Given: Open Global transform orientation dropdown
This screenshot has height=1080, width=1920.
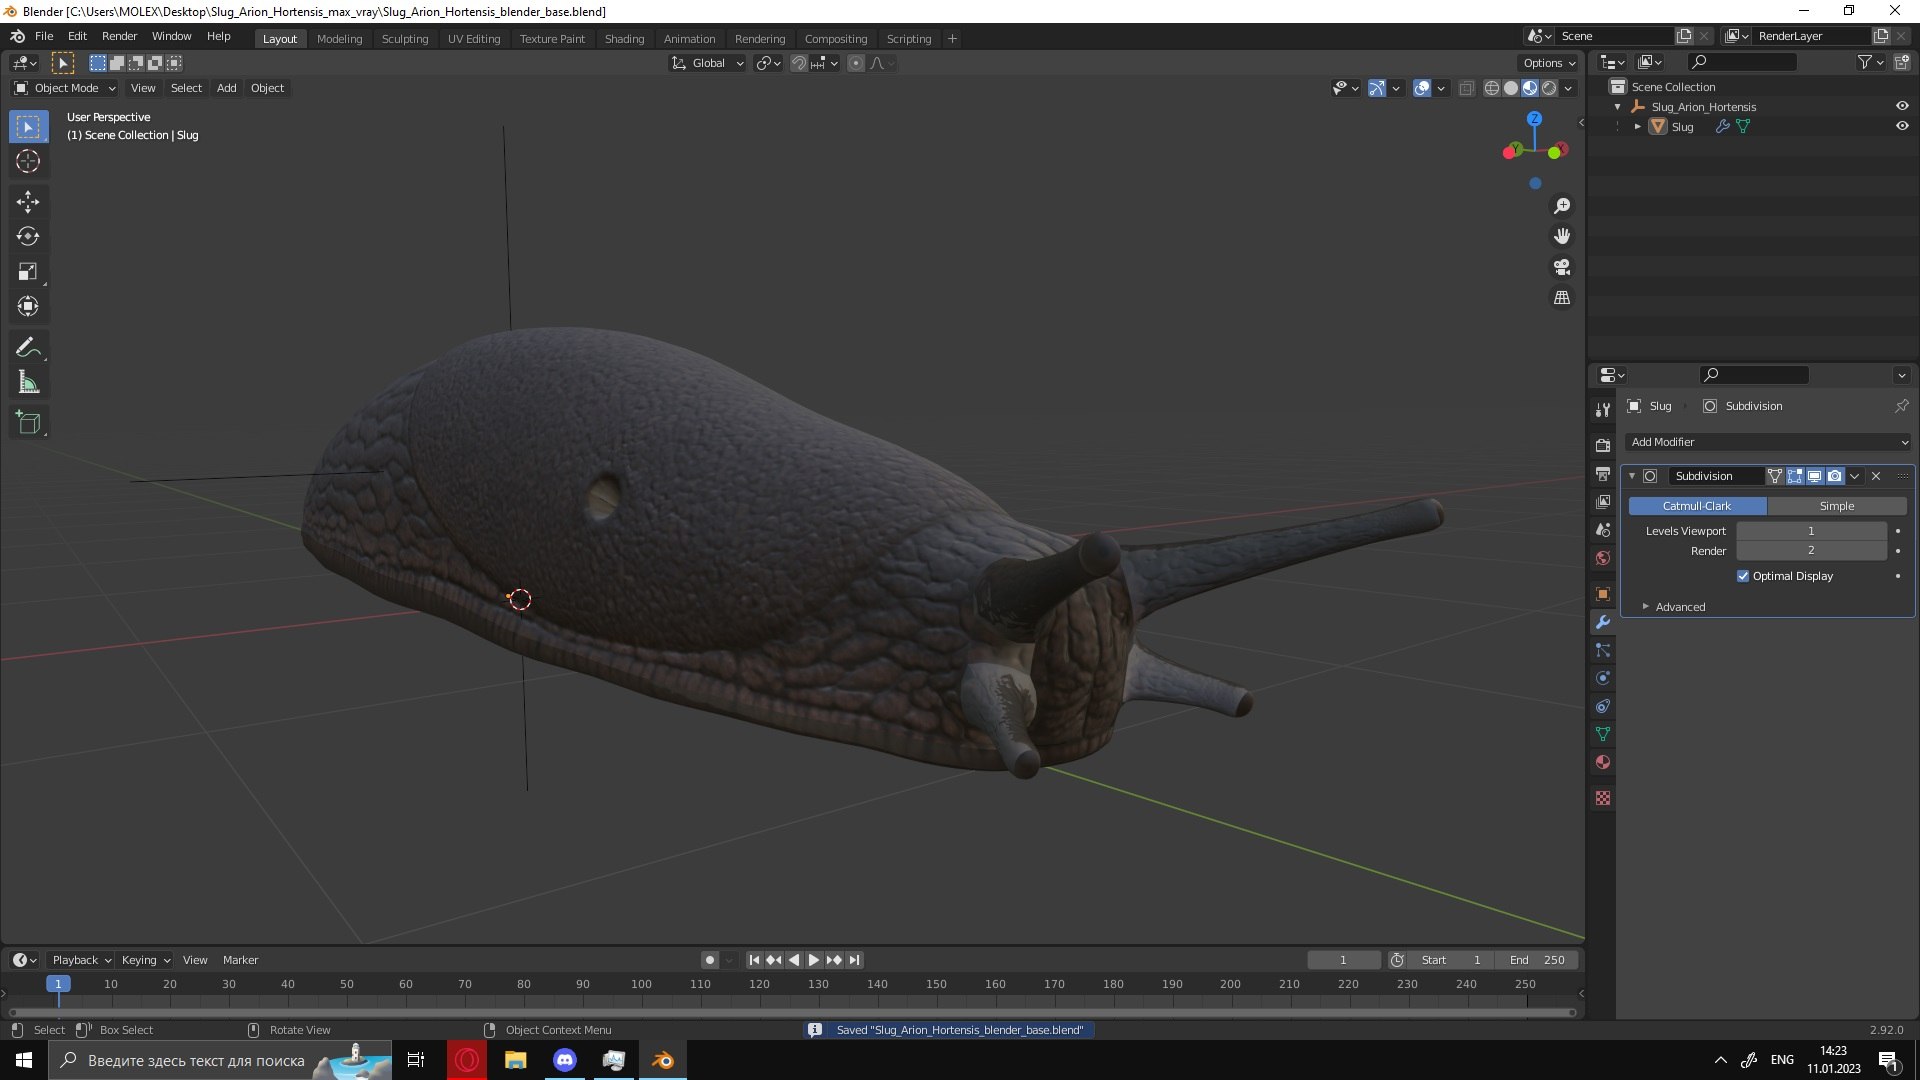Looking at the screenshot, I should click(707, 63).
